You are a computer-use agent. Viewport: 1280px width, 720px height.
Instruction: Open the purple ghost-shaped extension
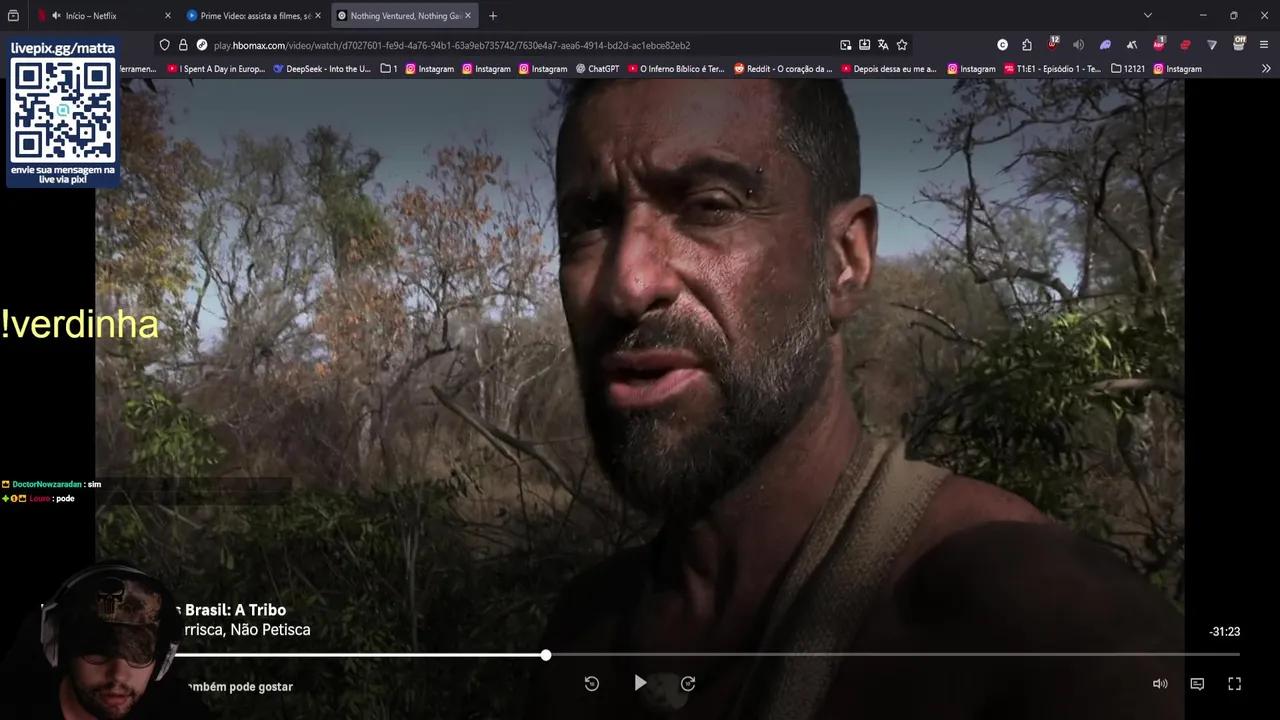1105,45
